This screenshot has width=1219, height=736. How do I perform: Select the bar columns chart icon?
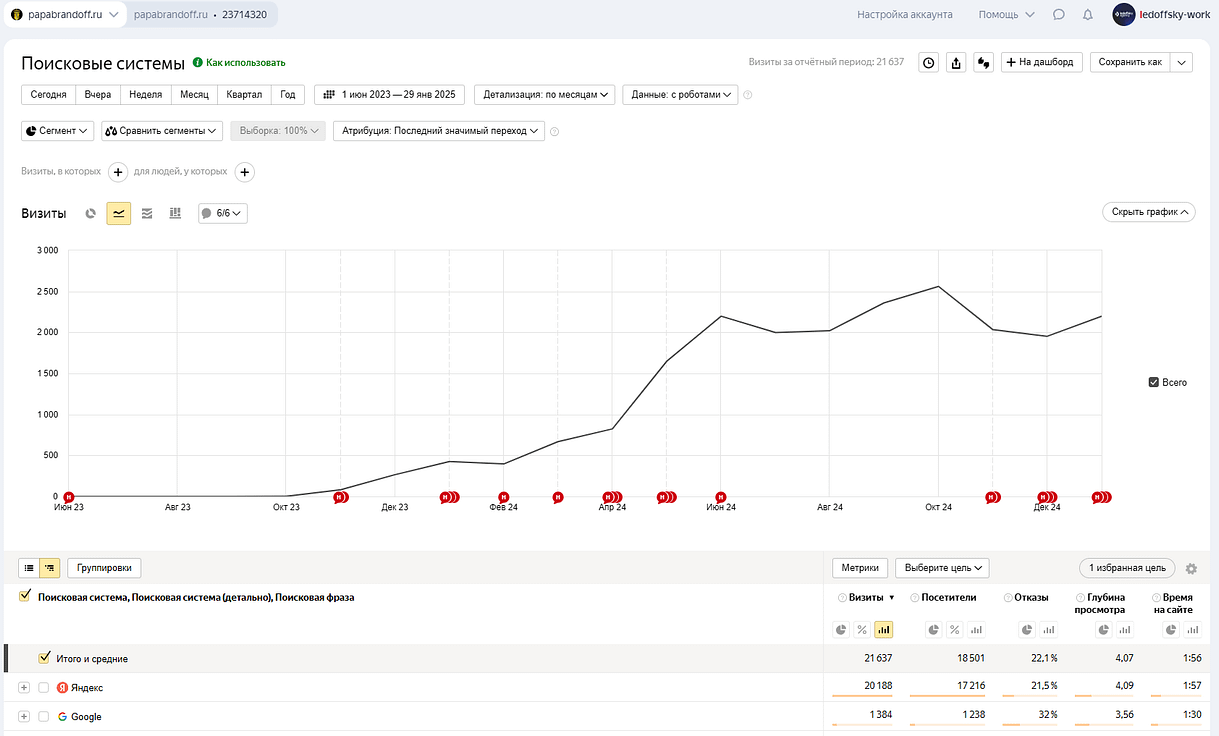(175, 213)
